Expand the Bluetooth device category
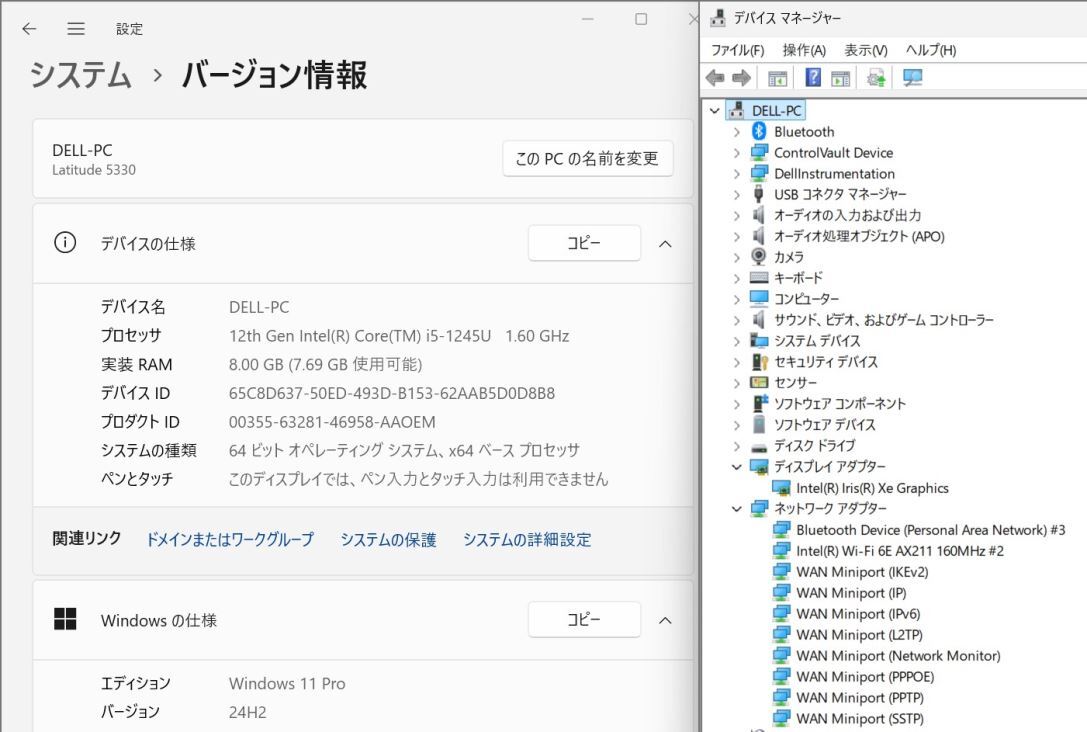The height and width of the screenshot is (732, 1087). (x=738, y=131)
